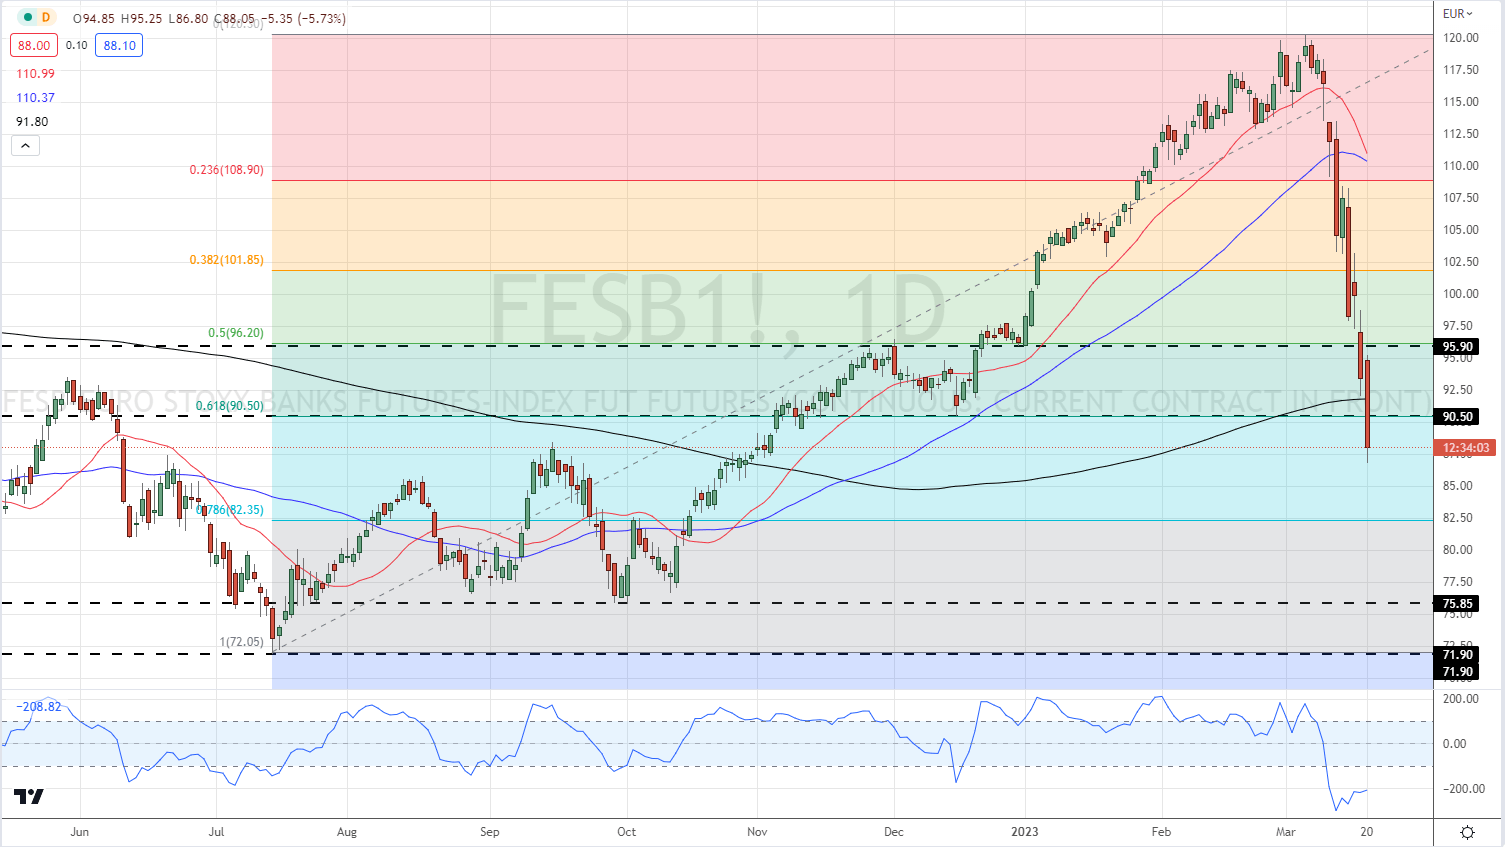Click the 0.382(101.85) Fibonacci label
Screen dimensions: 1505x847
click(227, 260)
